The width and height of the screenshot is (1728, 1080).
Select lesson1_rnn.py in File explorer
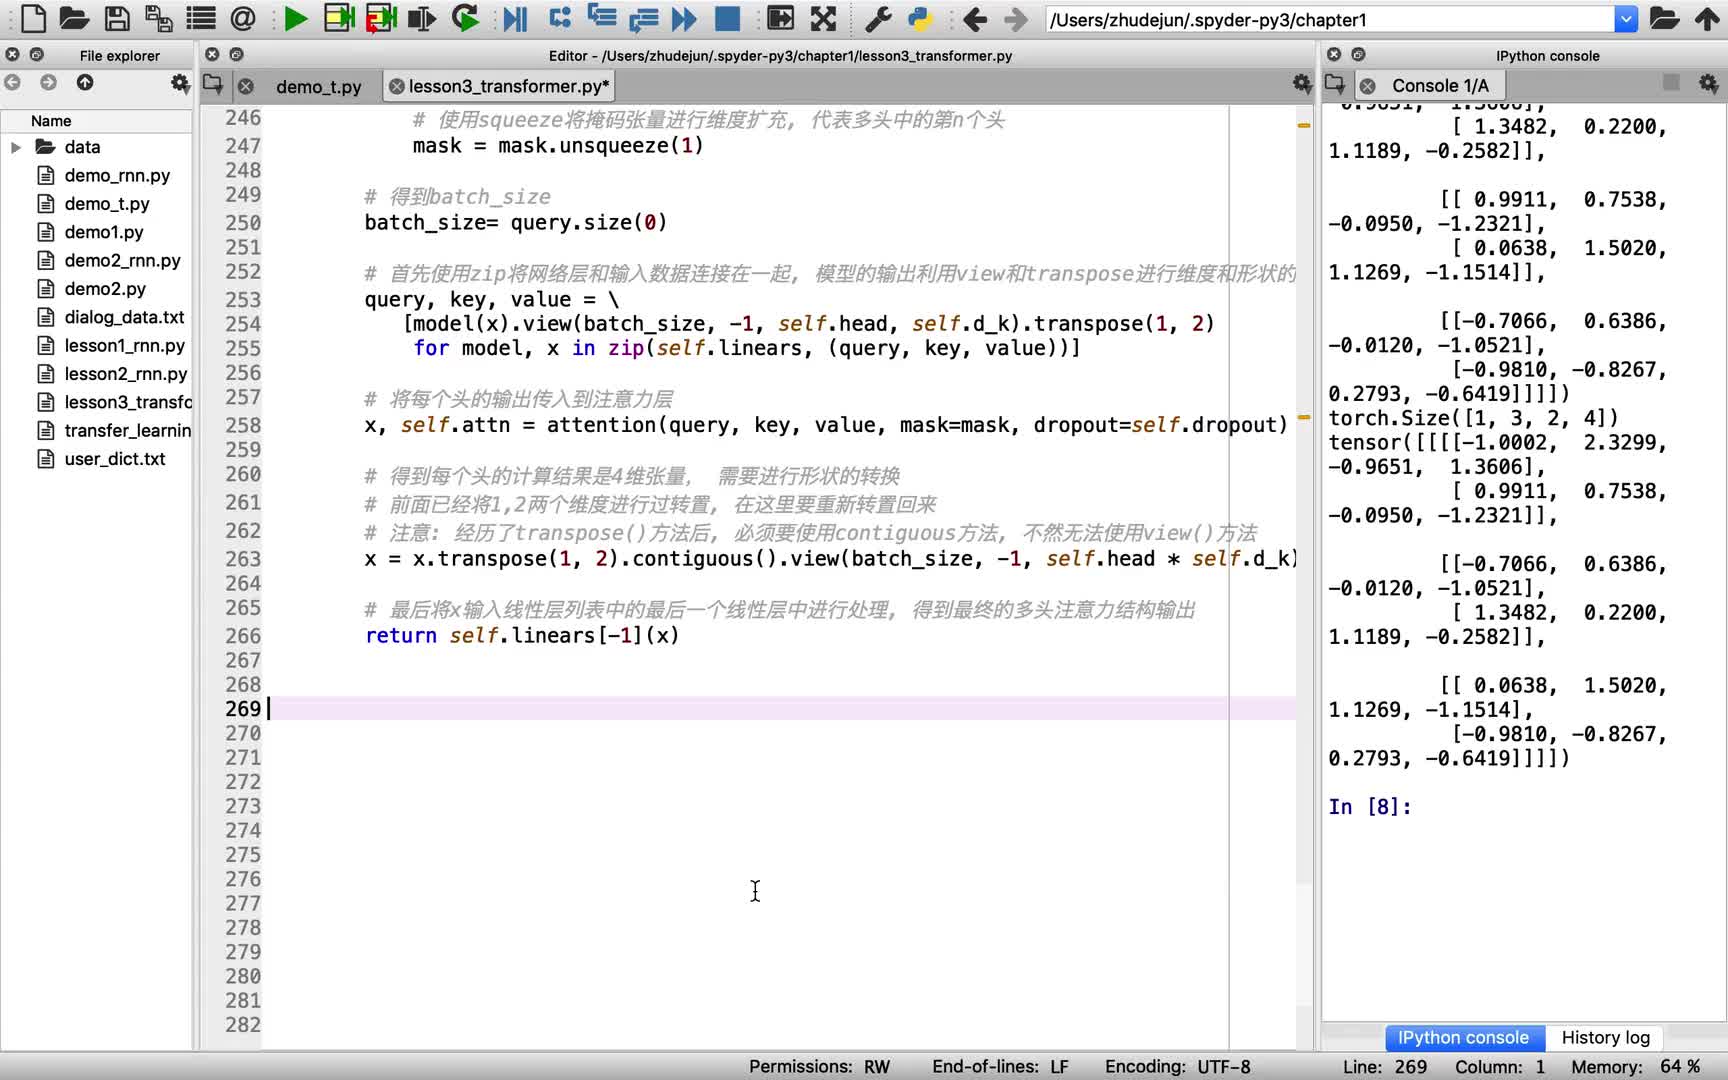click(x=124, y=346)
